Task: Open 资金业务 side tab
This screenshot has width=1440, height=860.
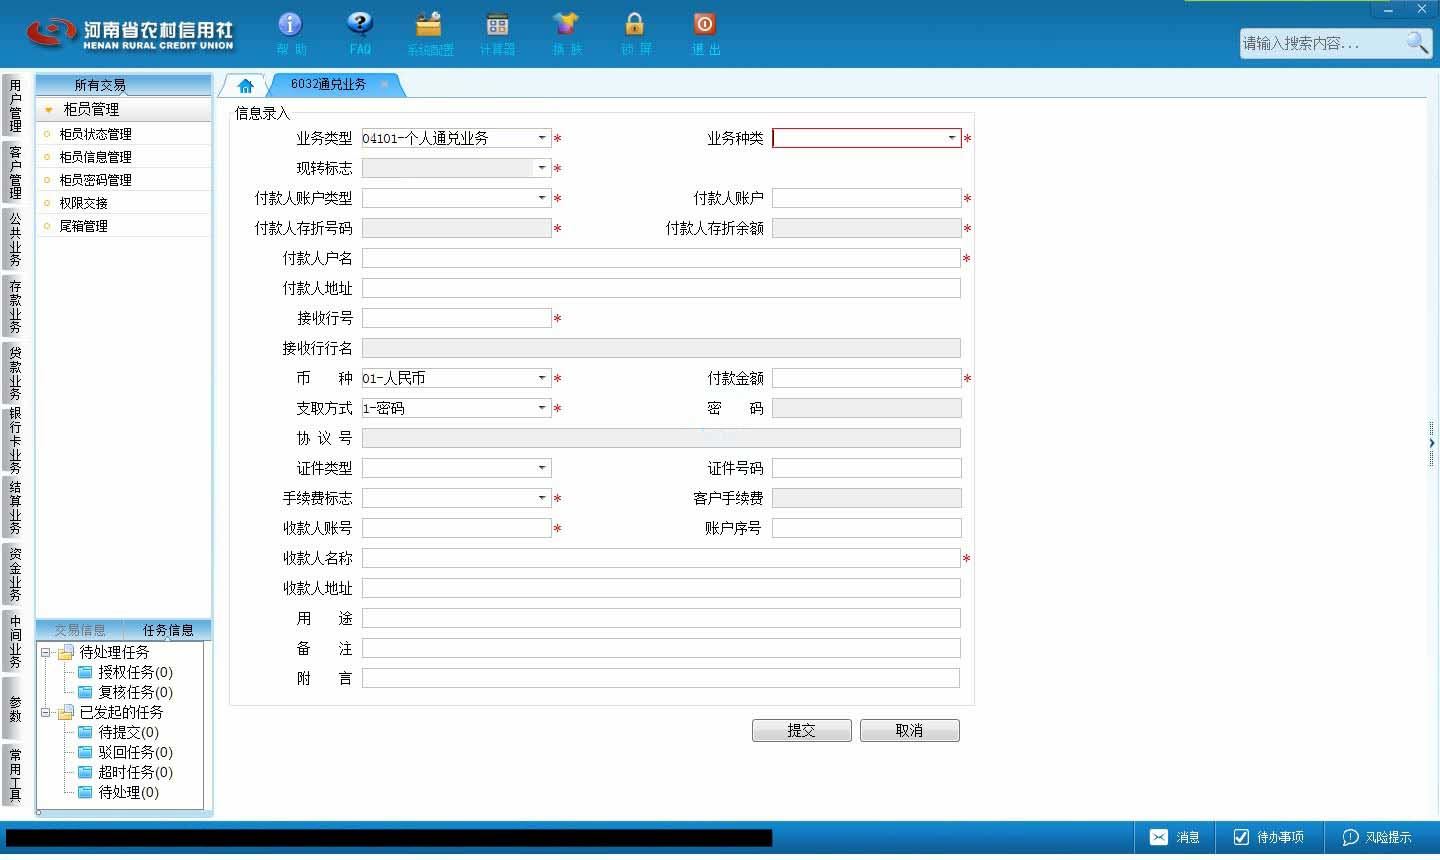Action: [x=14, y=574]
